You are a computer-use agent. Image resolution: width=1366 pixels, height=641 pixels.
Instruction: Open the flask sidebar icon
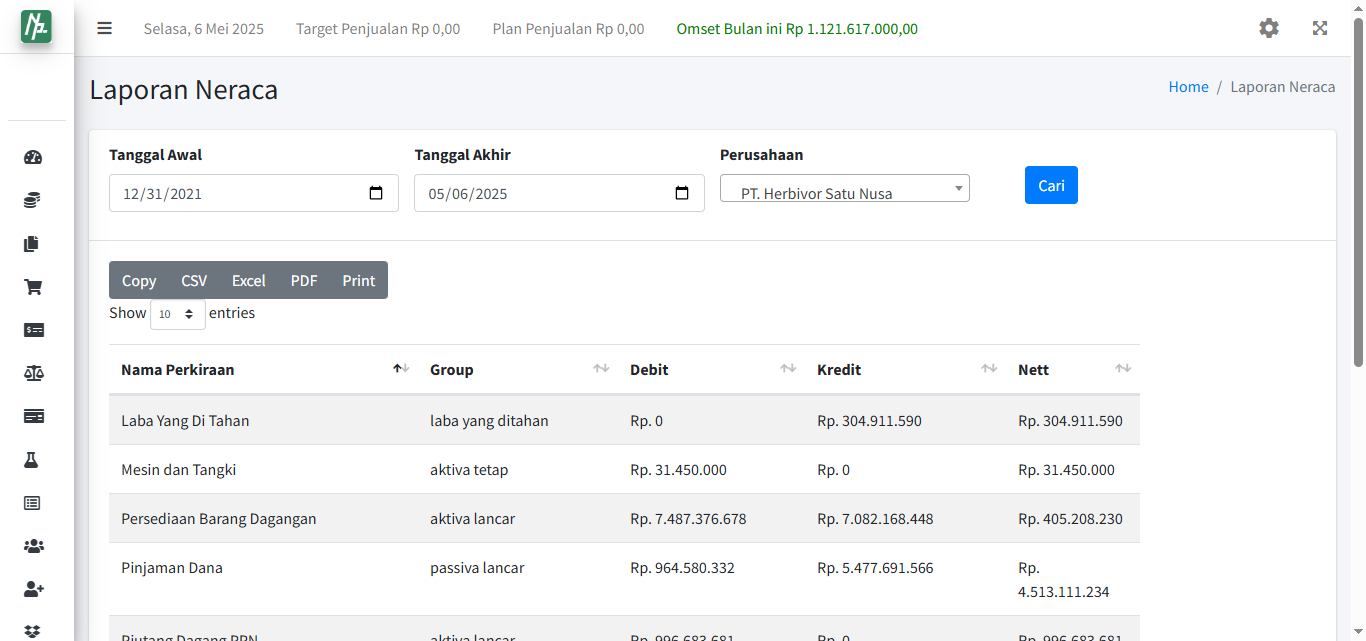click(33, 460)
